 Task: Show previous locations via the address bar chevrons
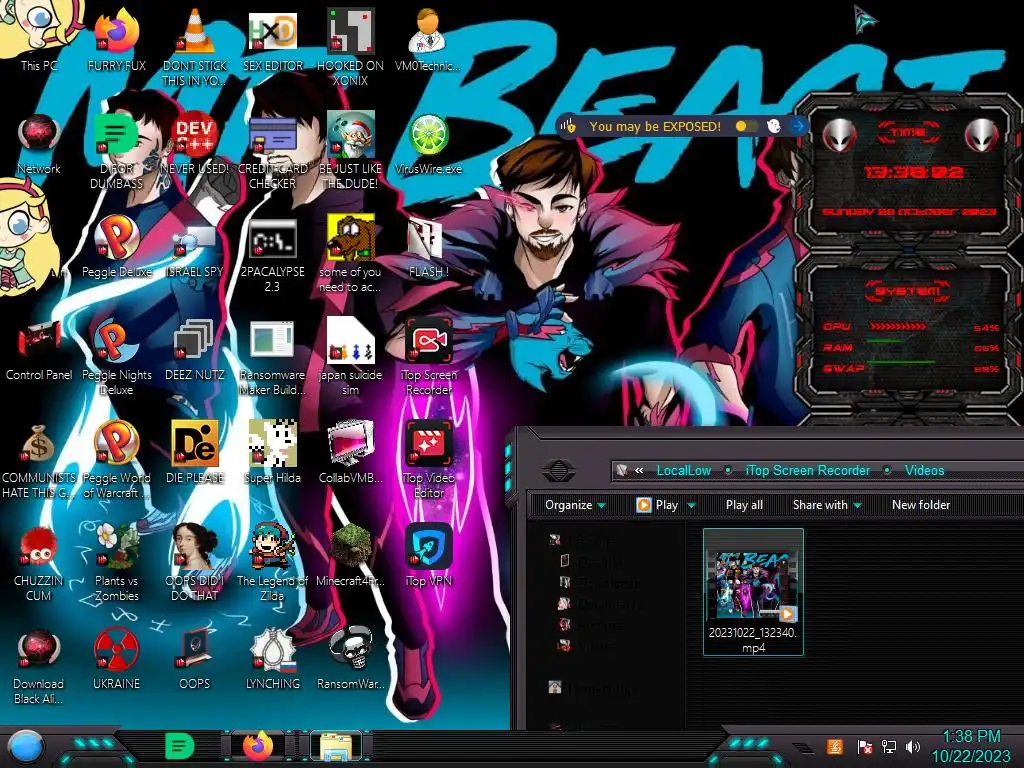(639, 470)
